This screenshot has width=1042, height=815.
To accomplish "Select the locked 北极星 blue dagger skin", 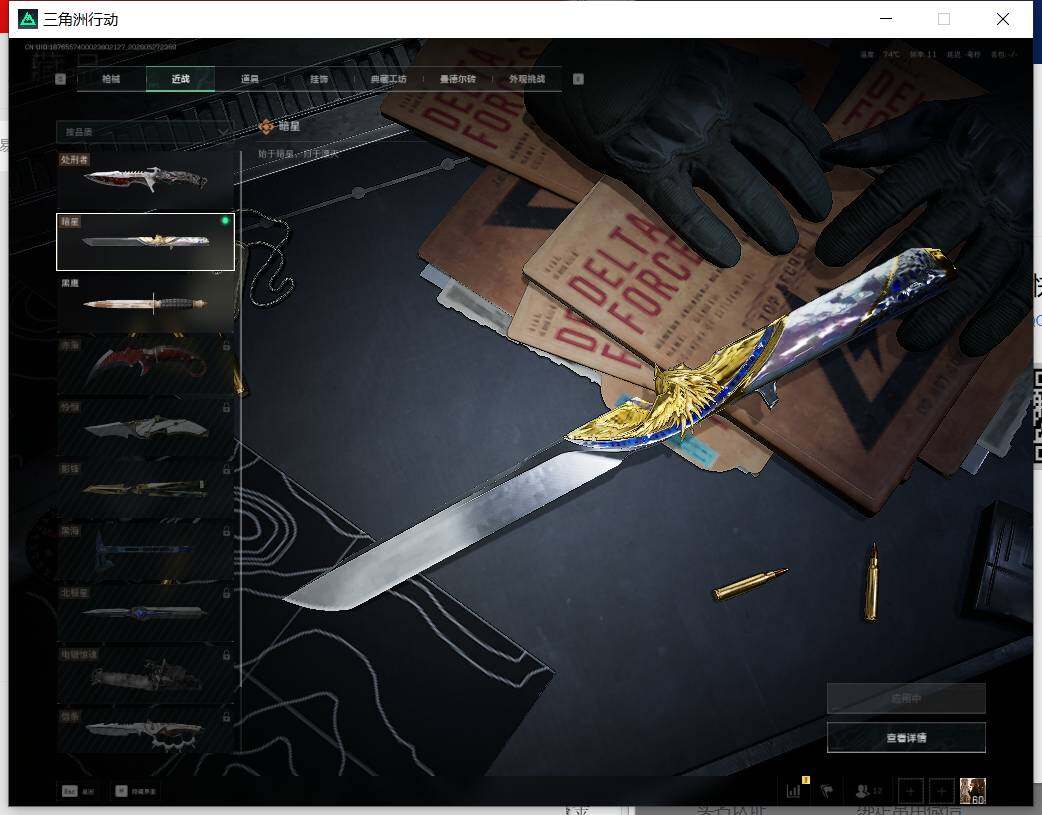I will point(146,613).
